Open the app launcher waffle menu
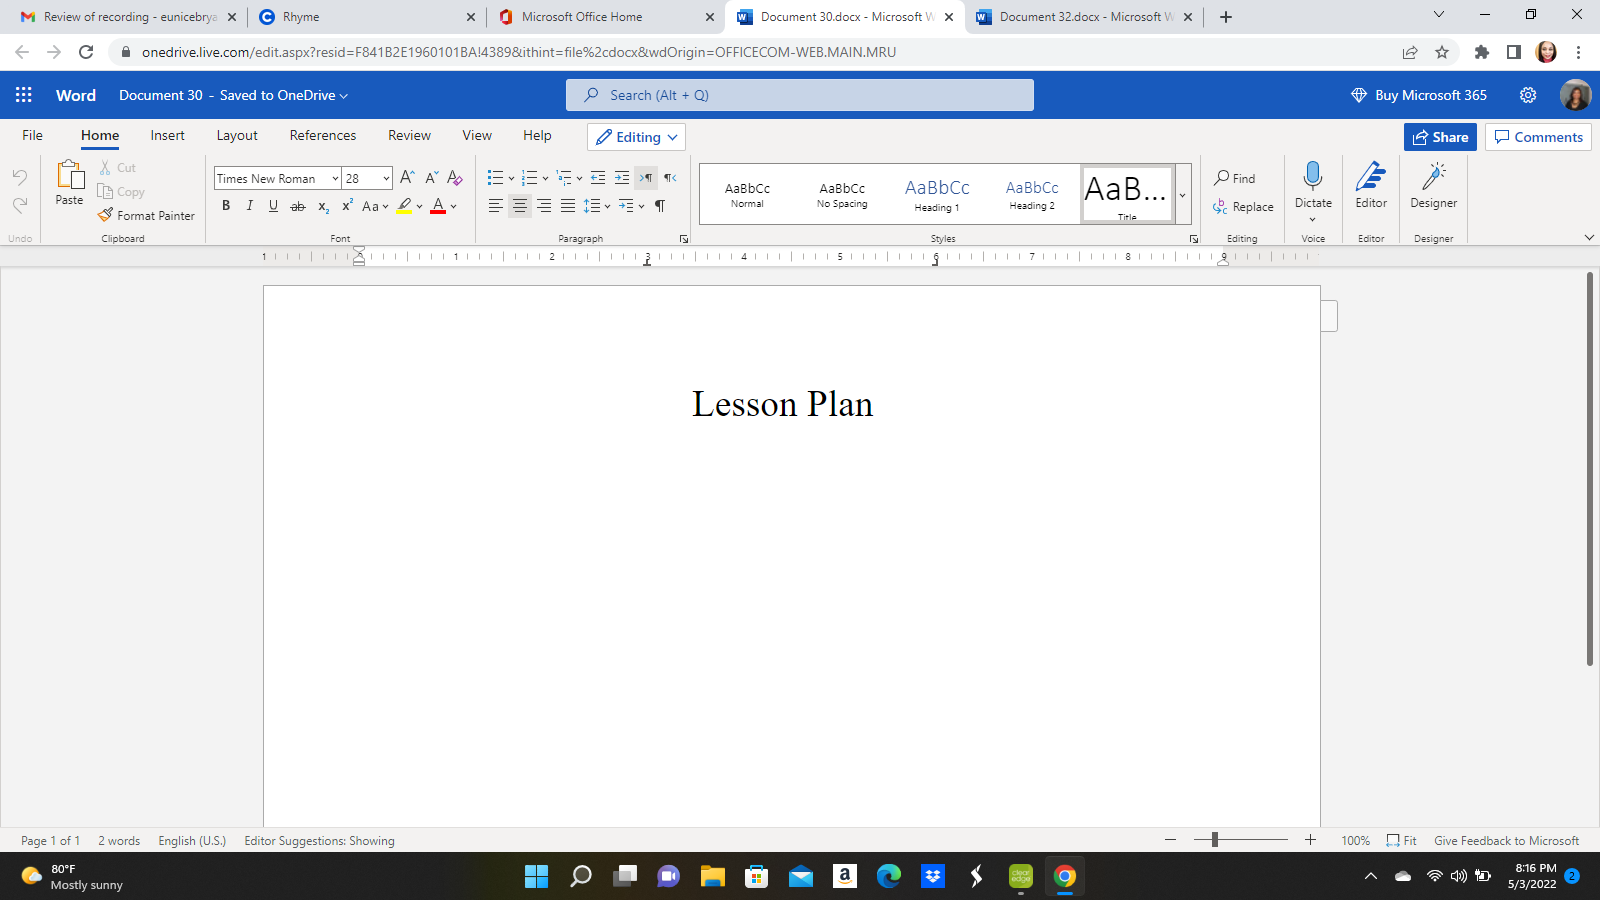The height and width of the screenshot is (900, 1600). click(24, 95)
